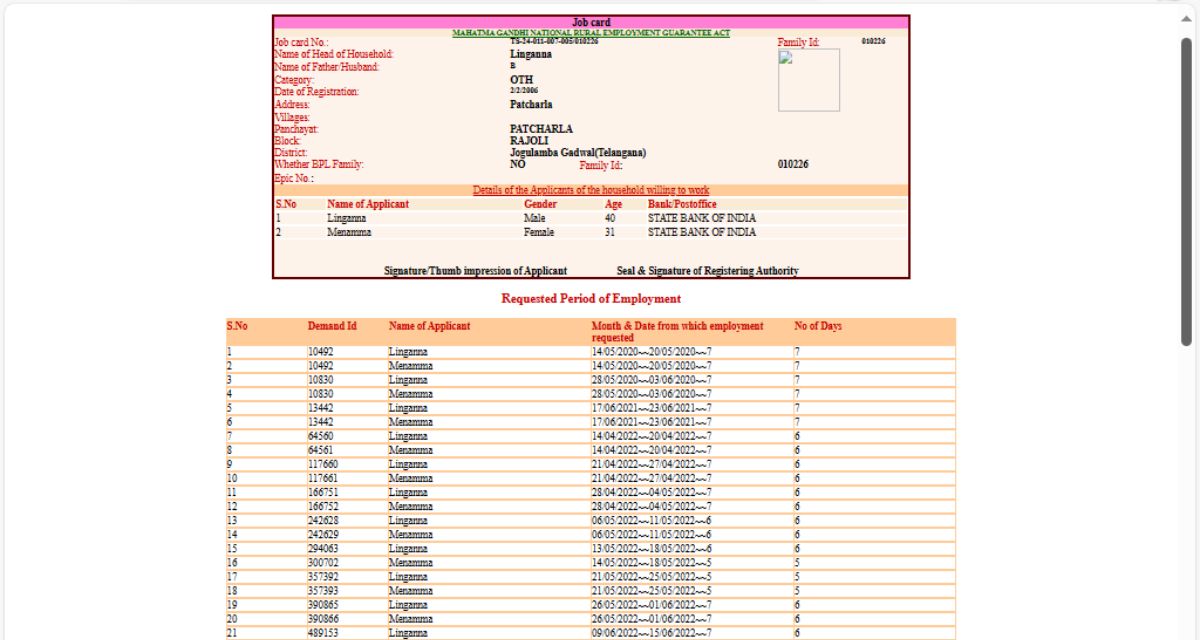
Task: Click demand ID 489153 in row 21
Action: pyautogui.click(x=323, y=633)
